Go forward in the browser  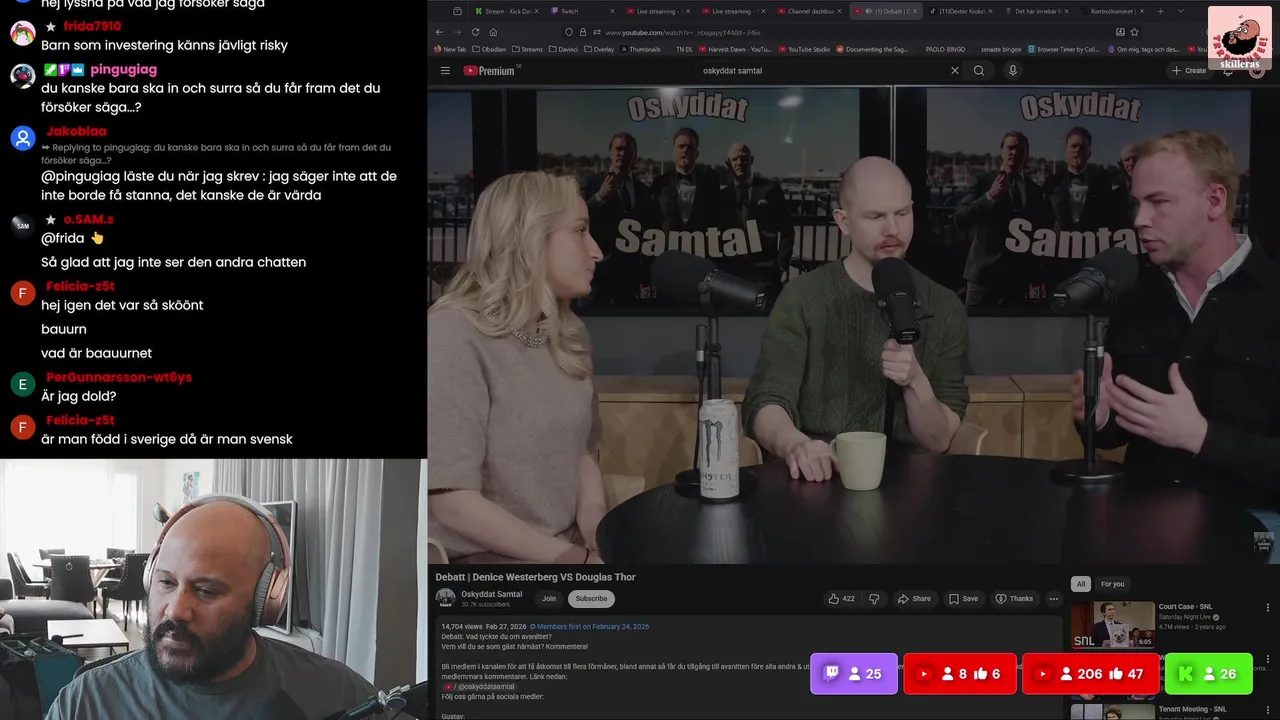coord(457,32)
